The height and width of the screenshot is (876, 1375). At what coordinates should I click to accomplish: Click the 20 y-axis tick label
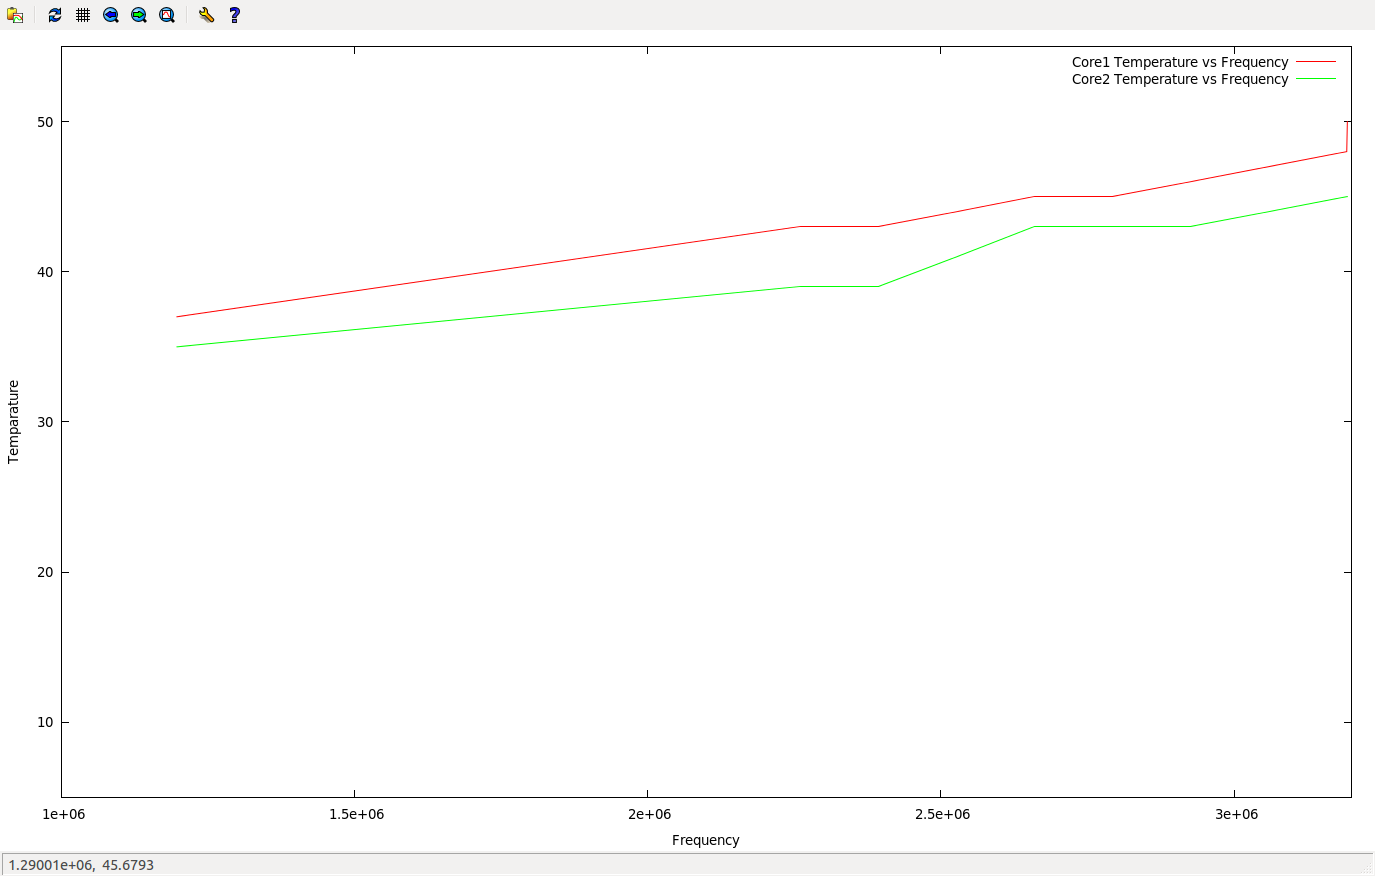coord(45,572)
